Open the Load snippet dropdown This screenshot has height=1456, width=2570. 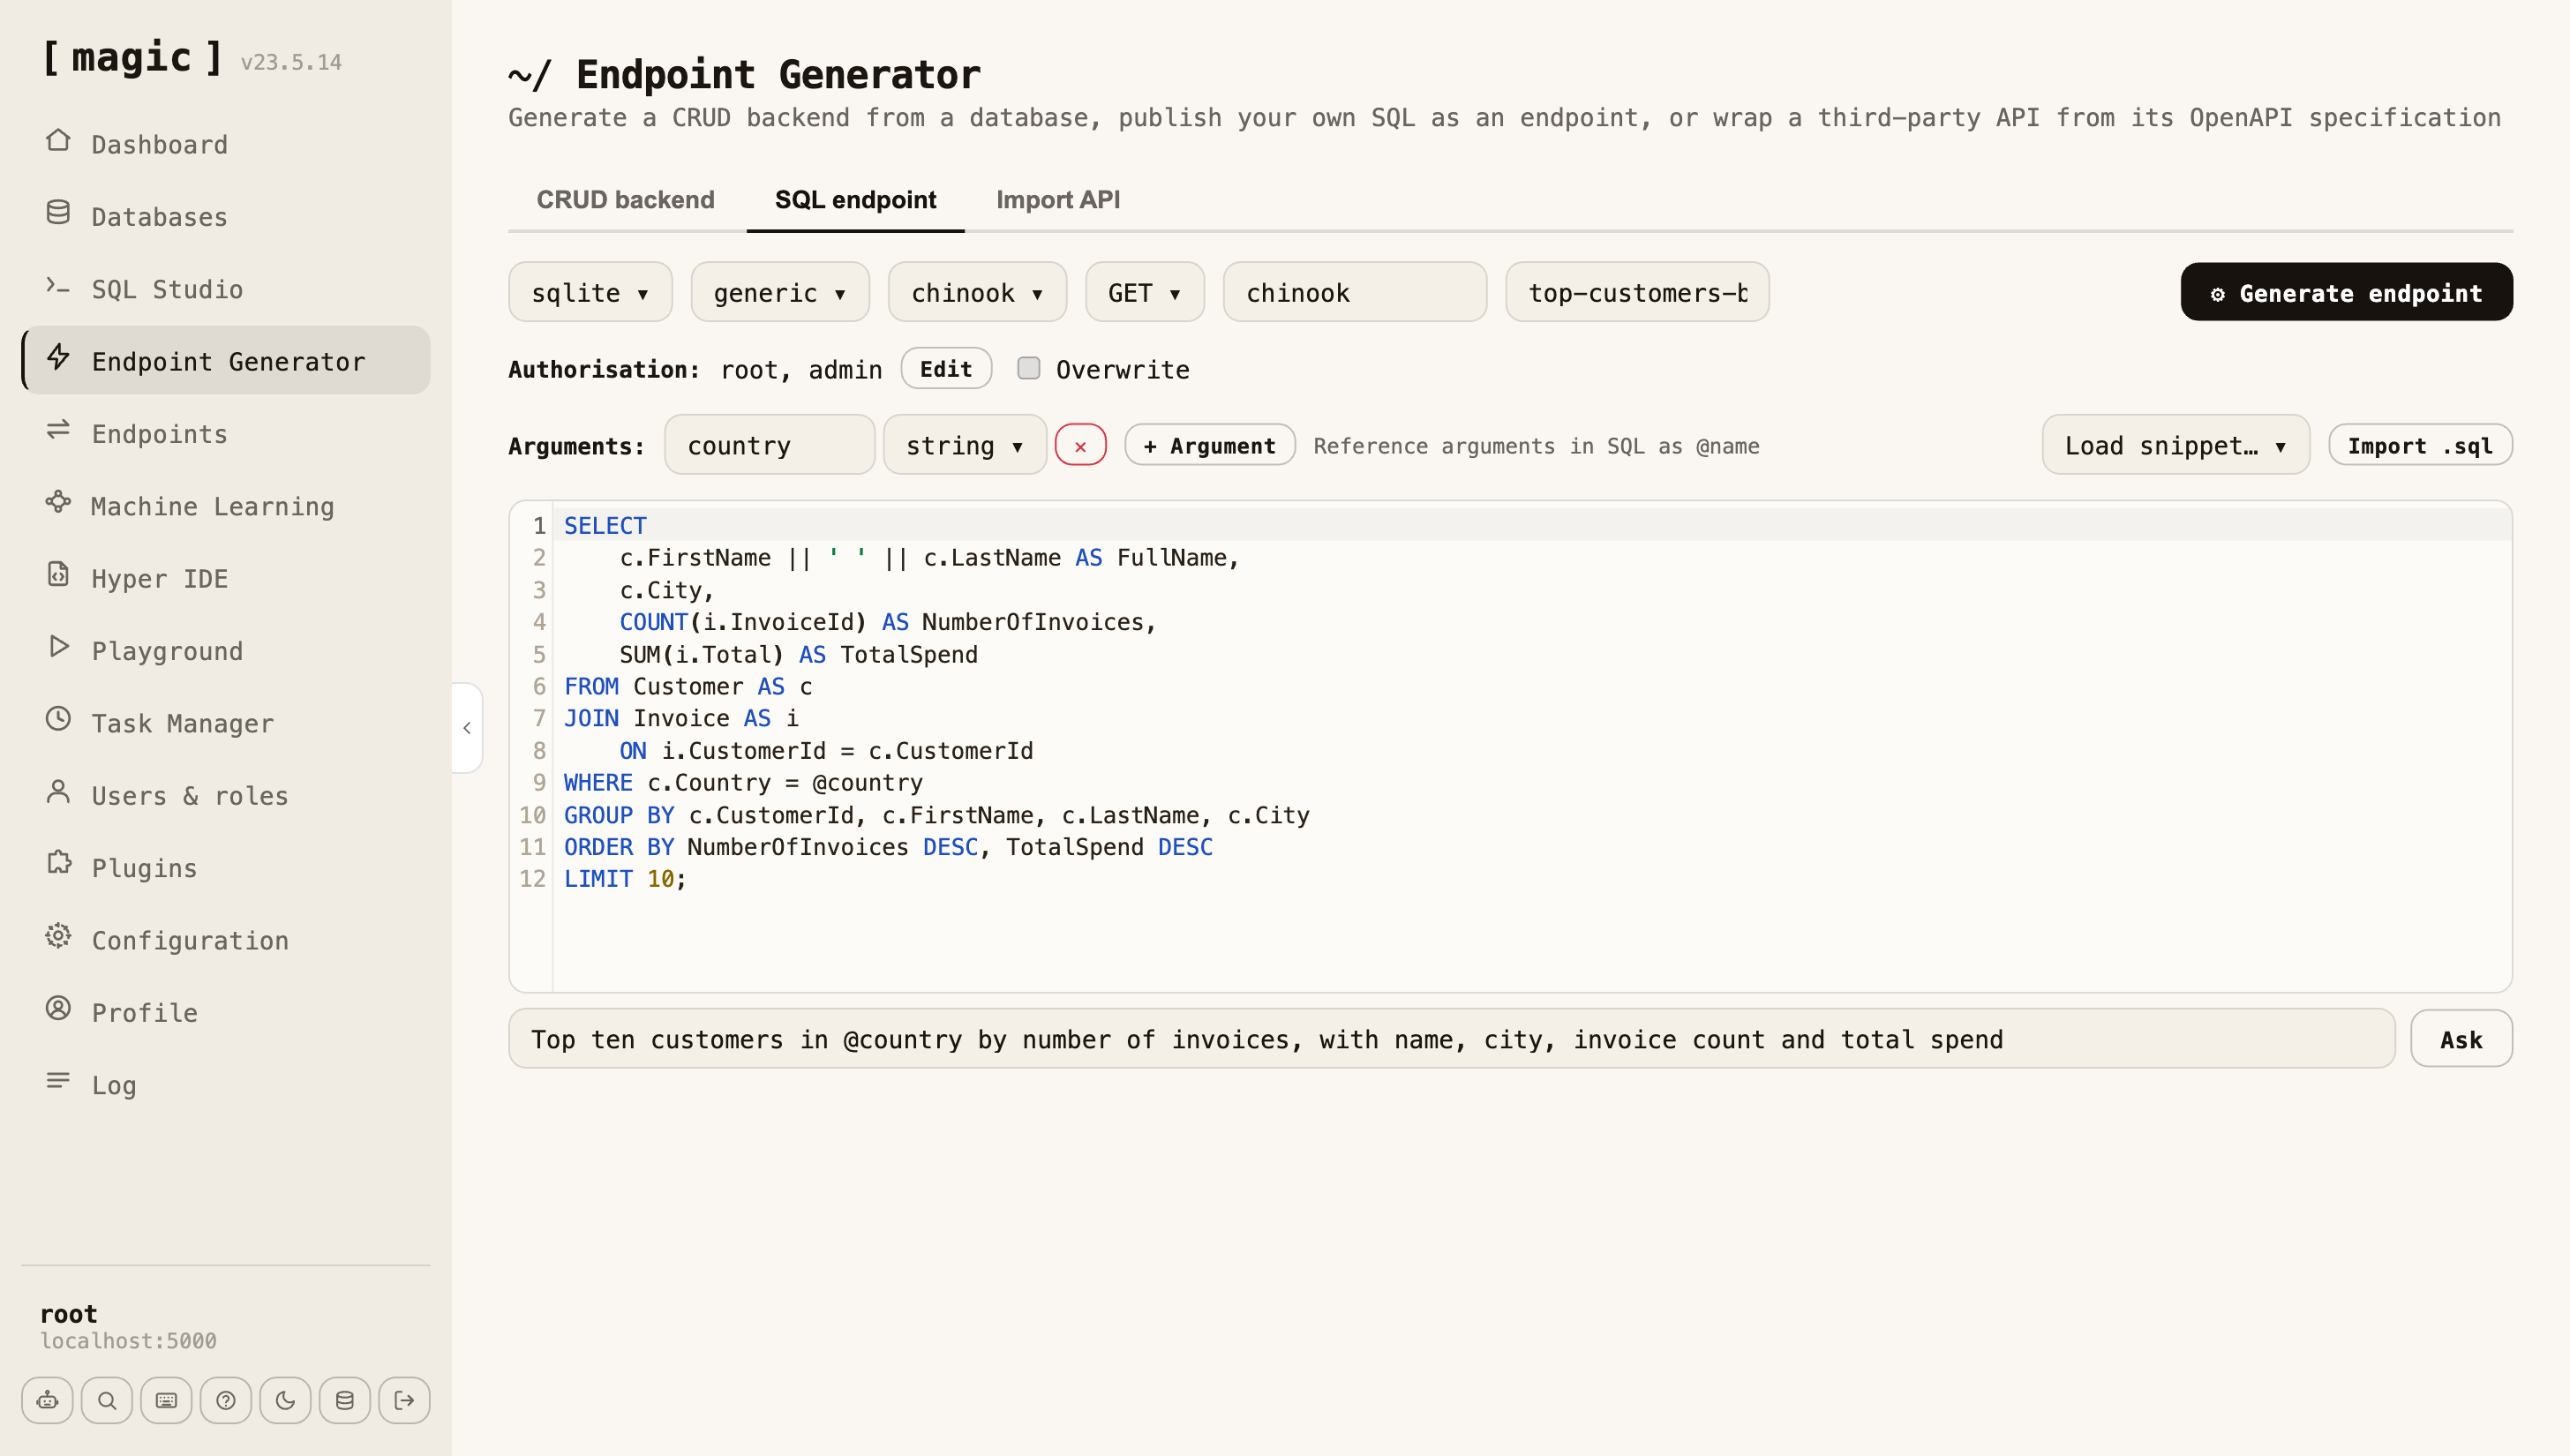pyautogui.click(x=2175, y=445)
